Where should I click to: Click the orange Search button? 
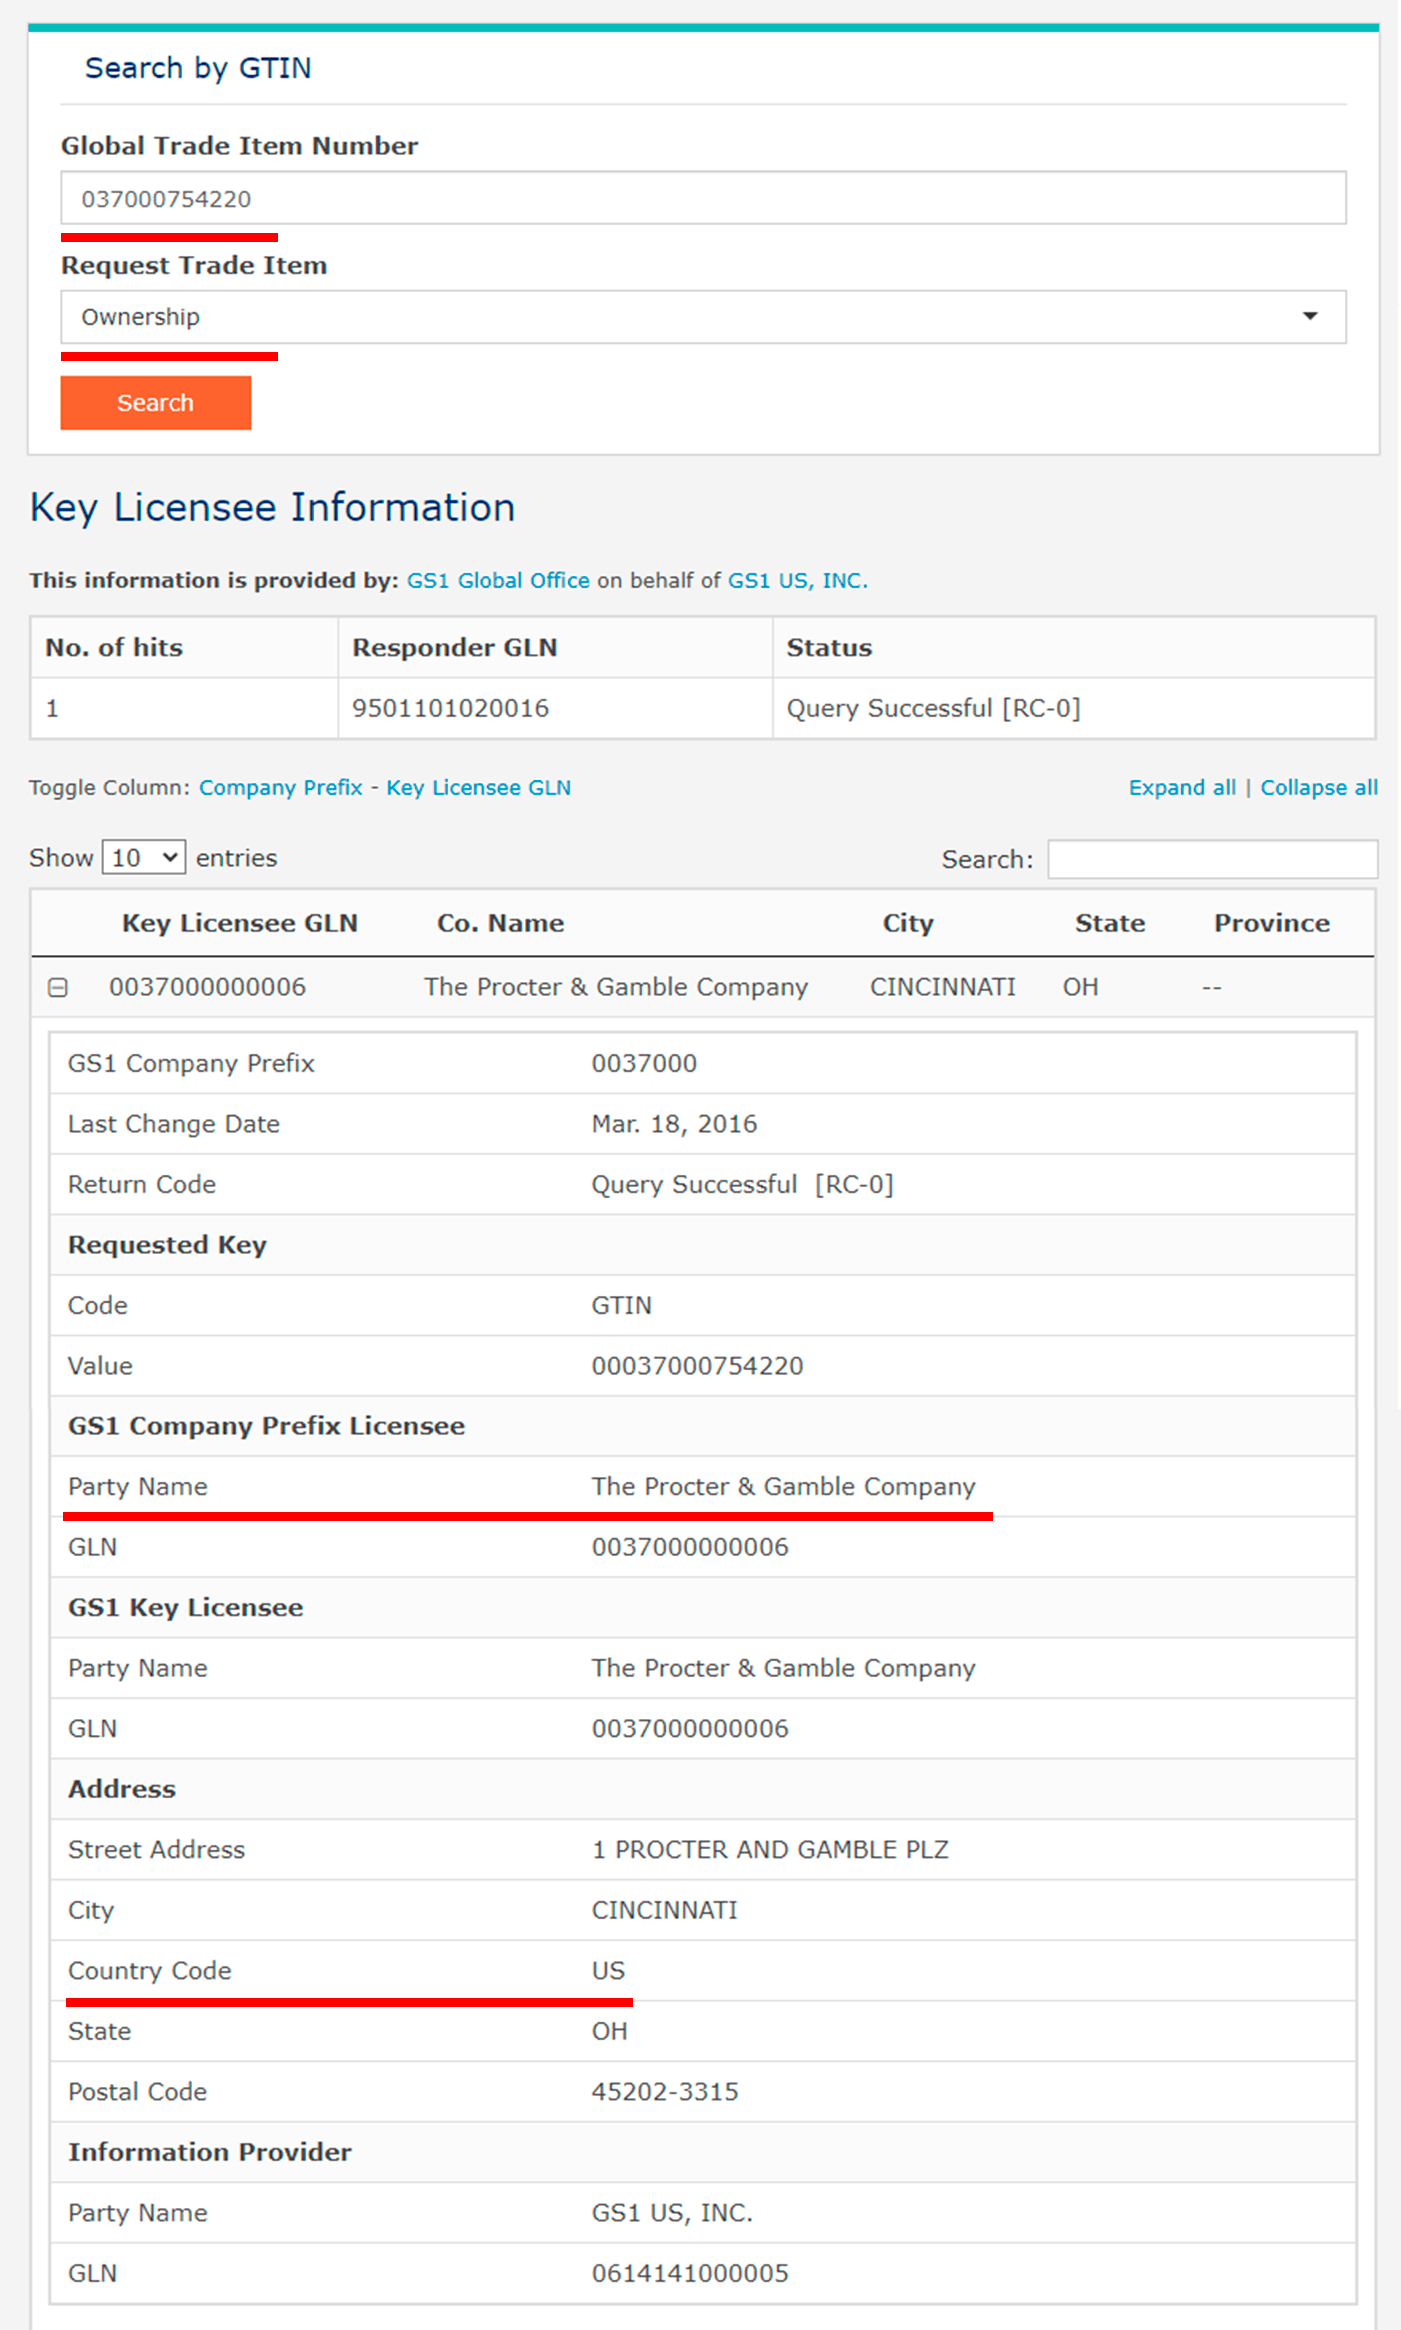tap(155, 403)
